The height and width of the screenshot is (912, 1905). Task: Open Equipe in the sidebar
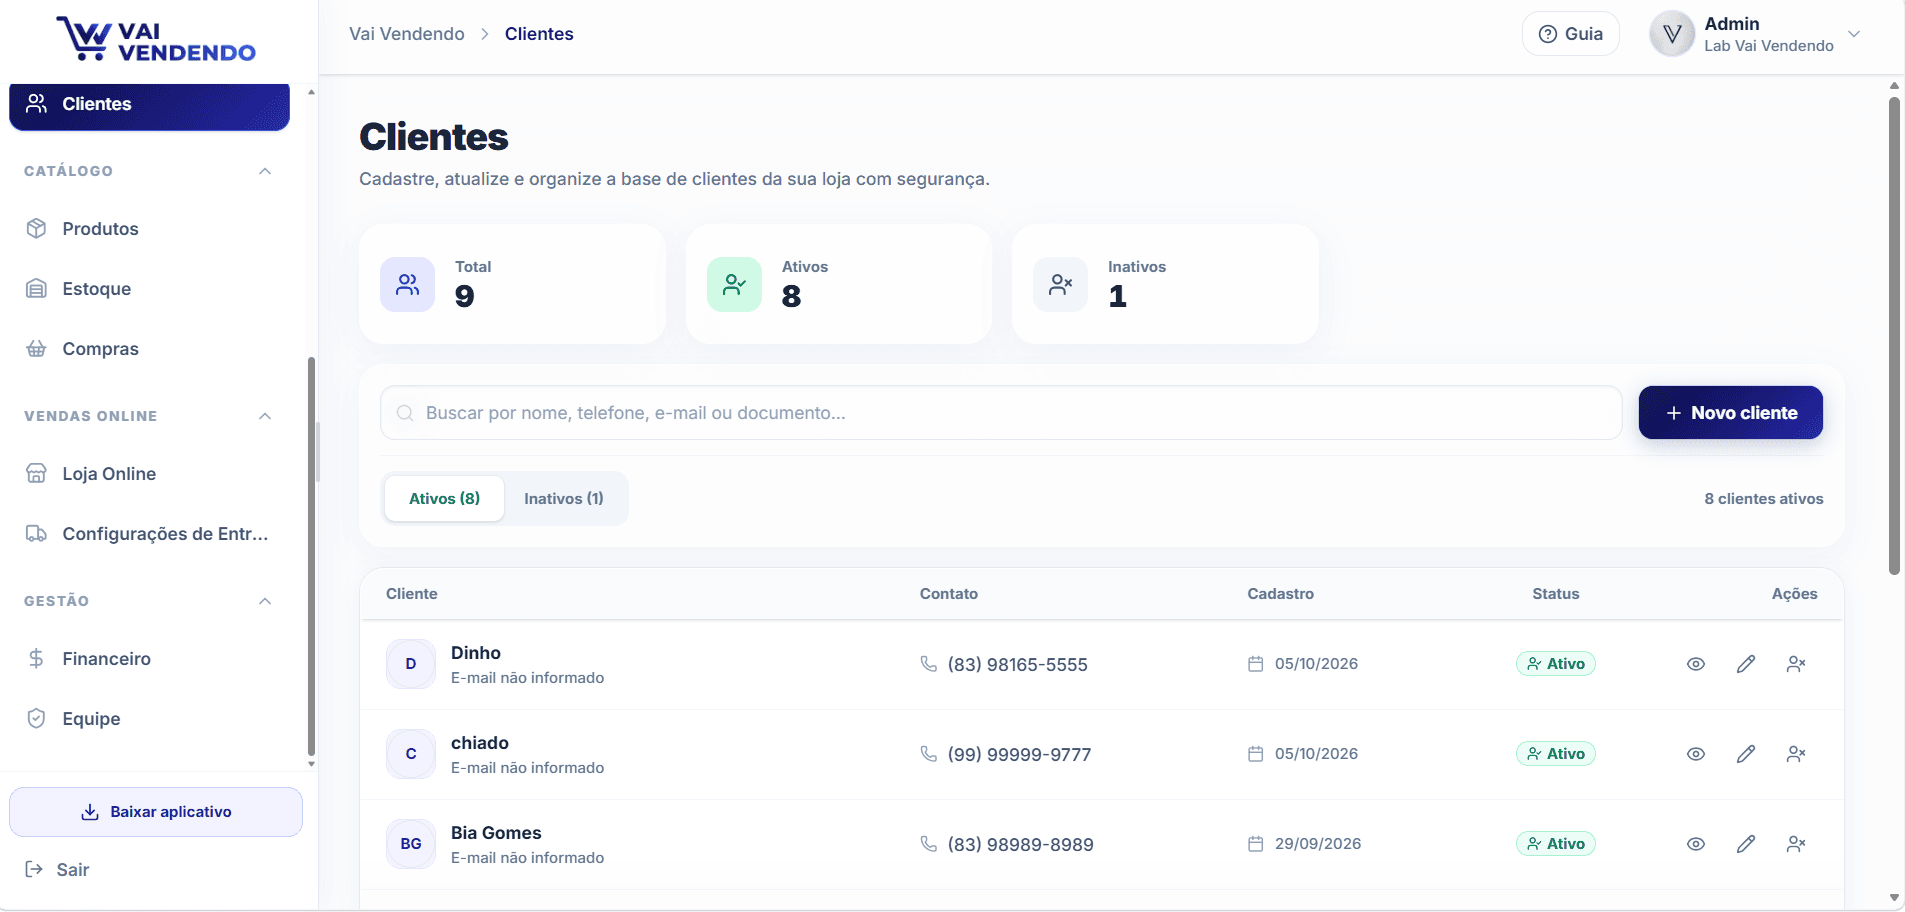pos(149,719)
